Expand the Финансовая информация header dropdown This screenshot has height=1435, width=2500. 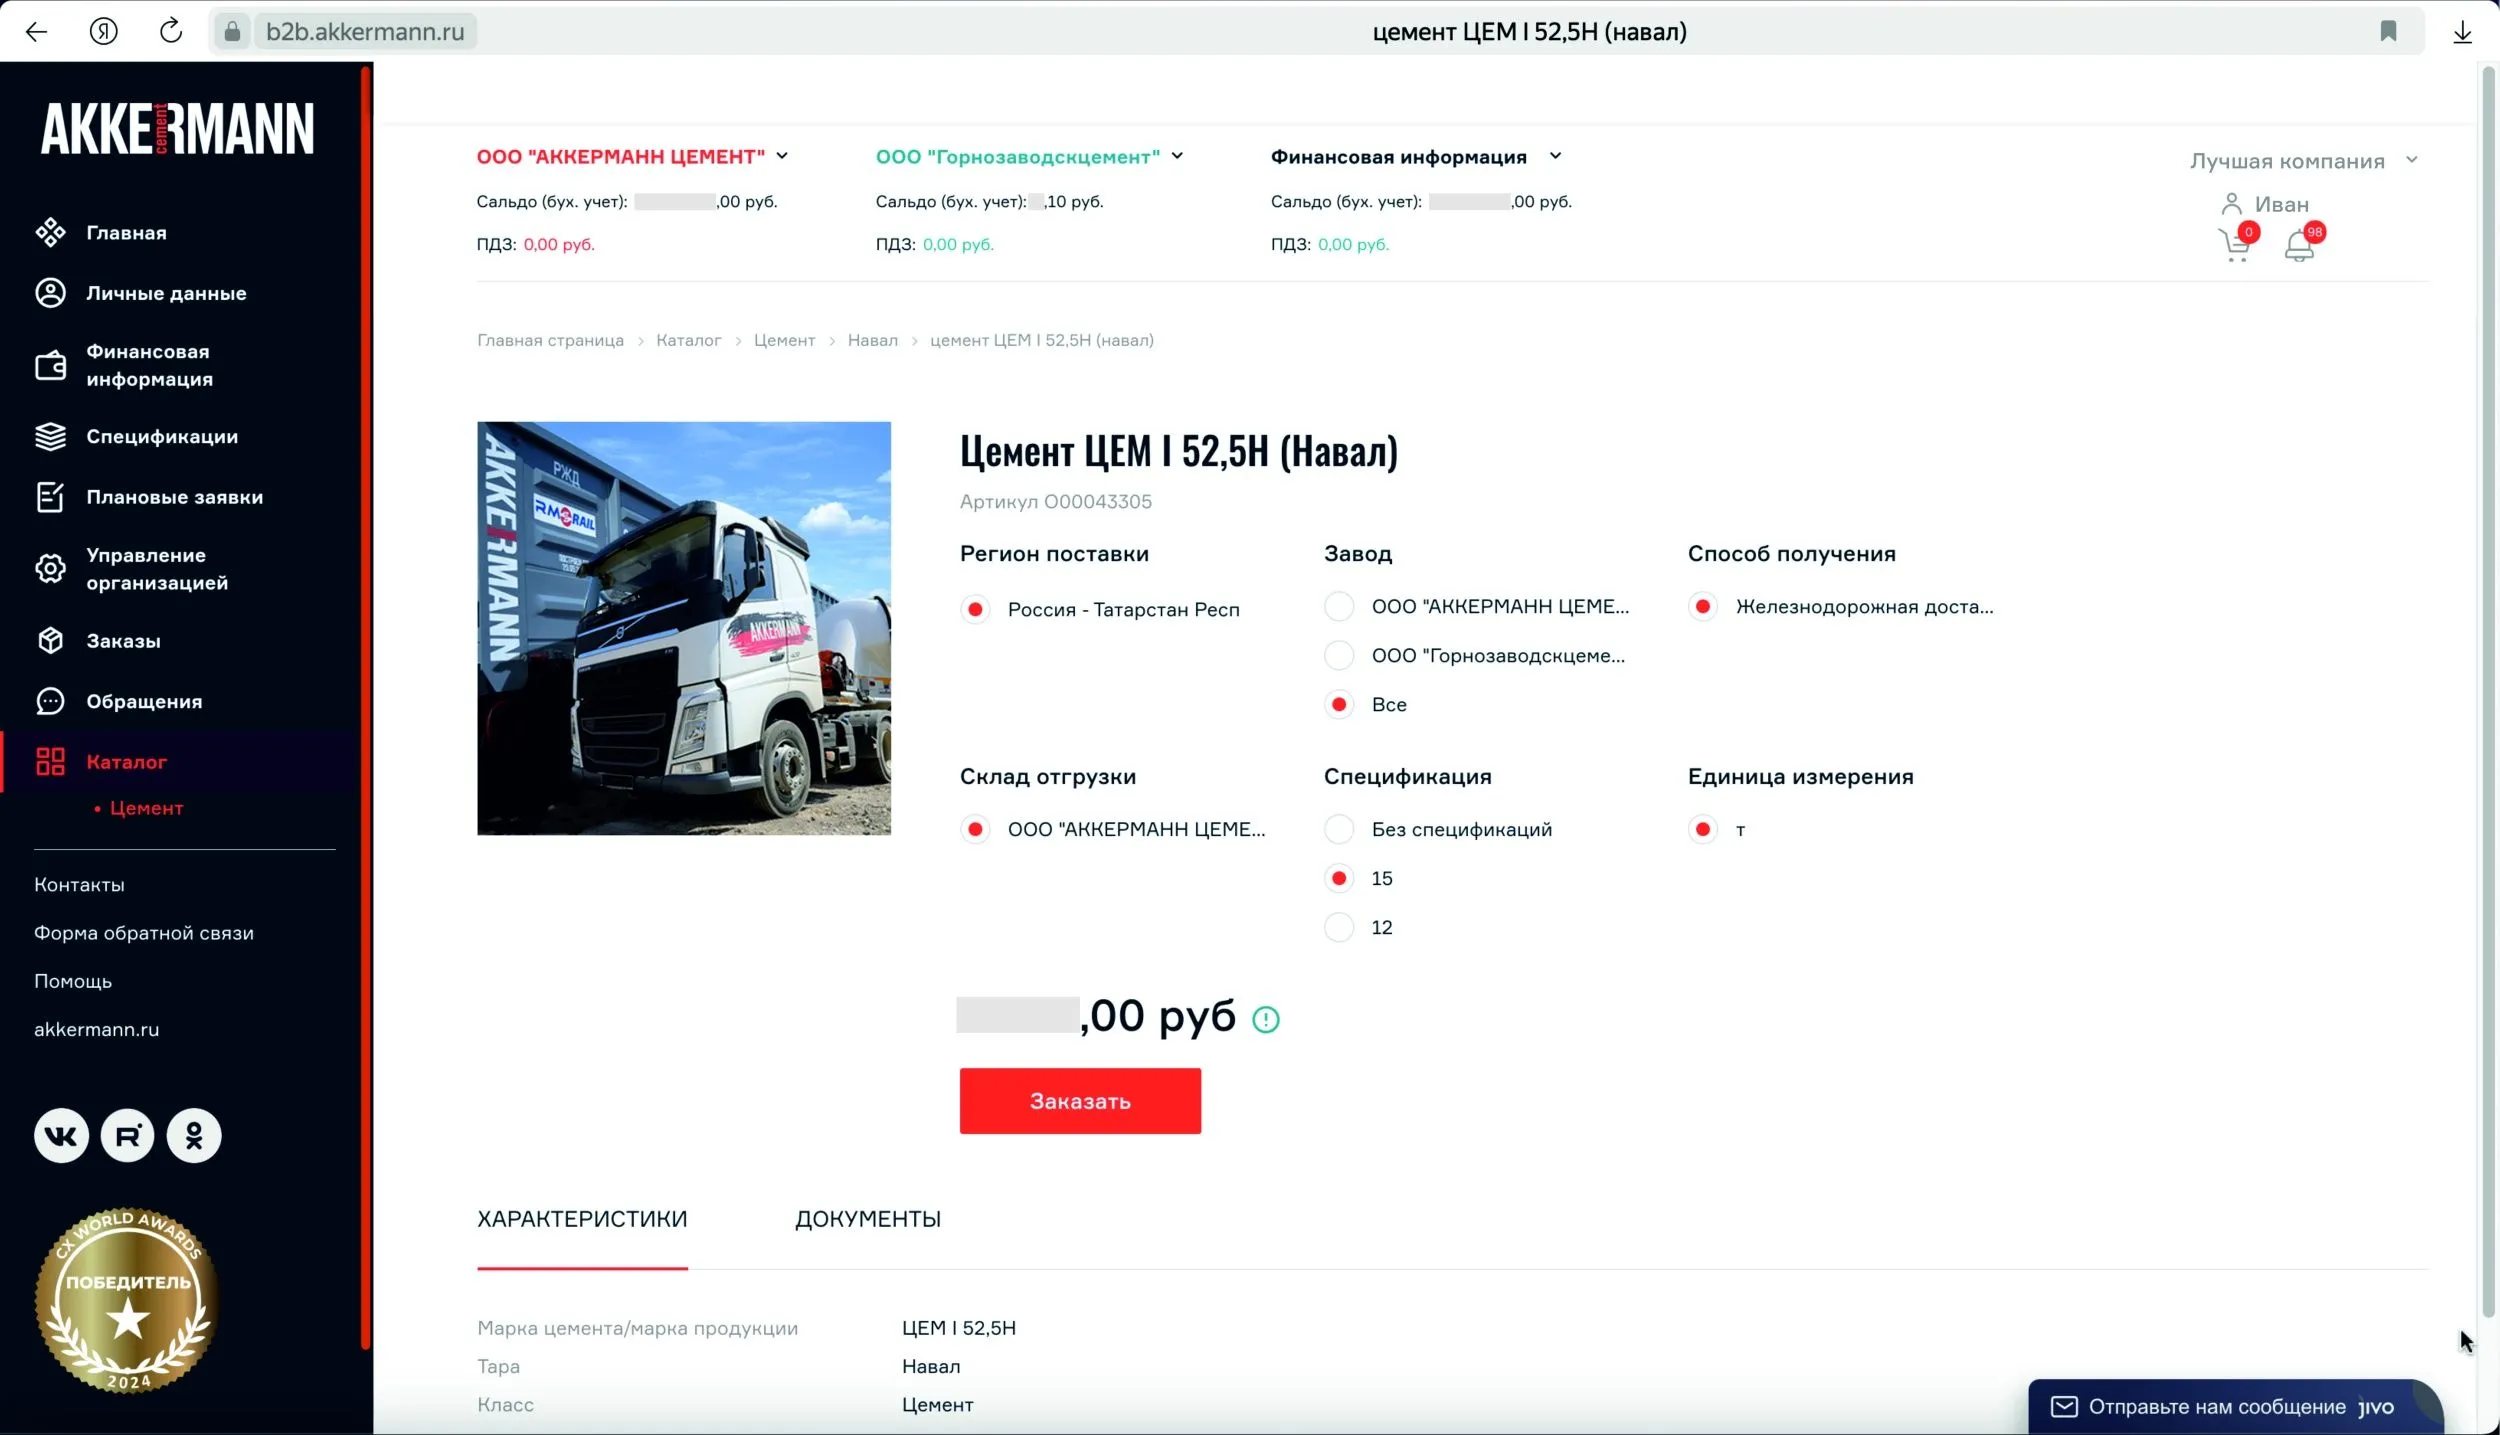[x=1555, y=156]
